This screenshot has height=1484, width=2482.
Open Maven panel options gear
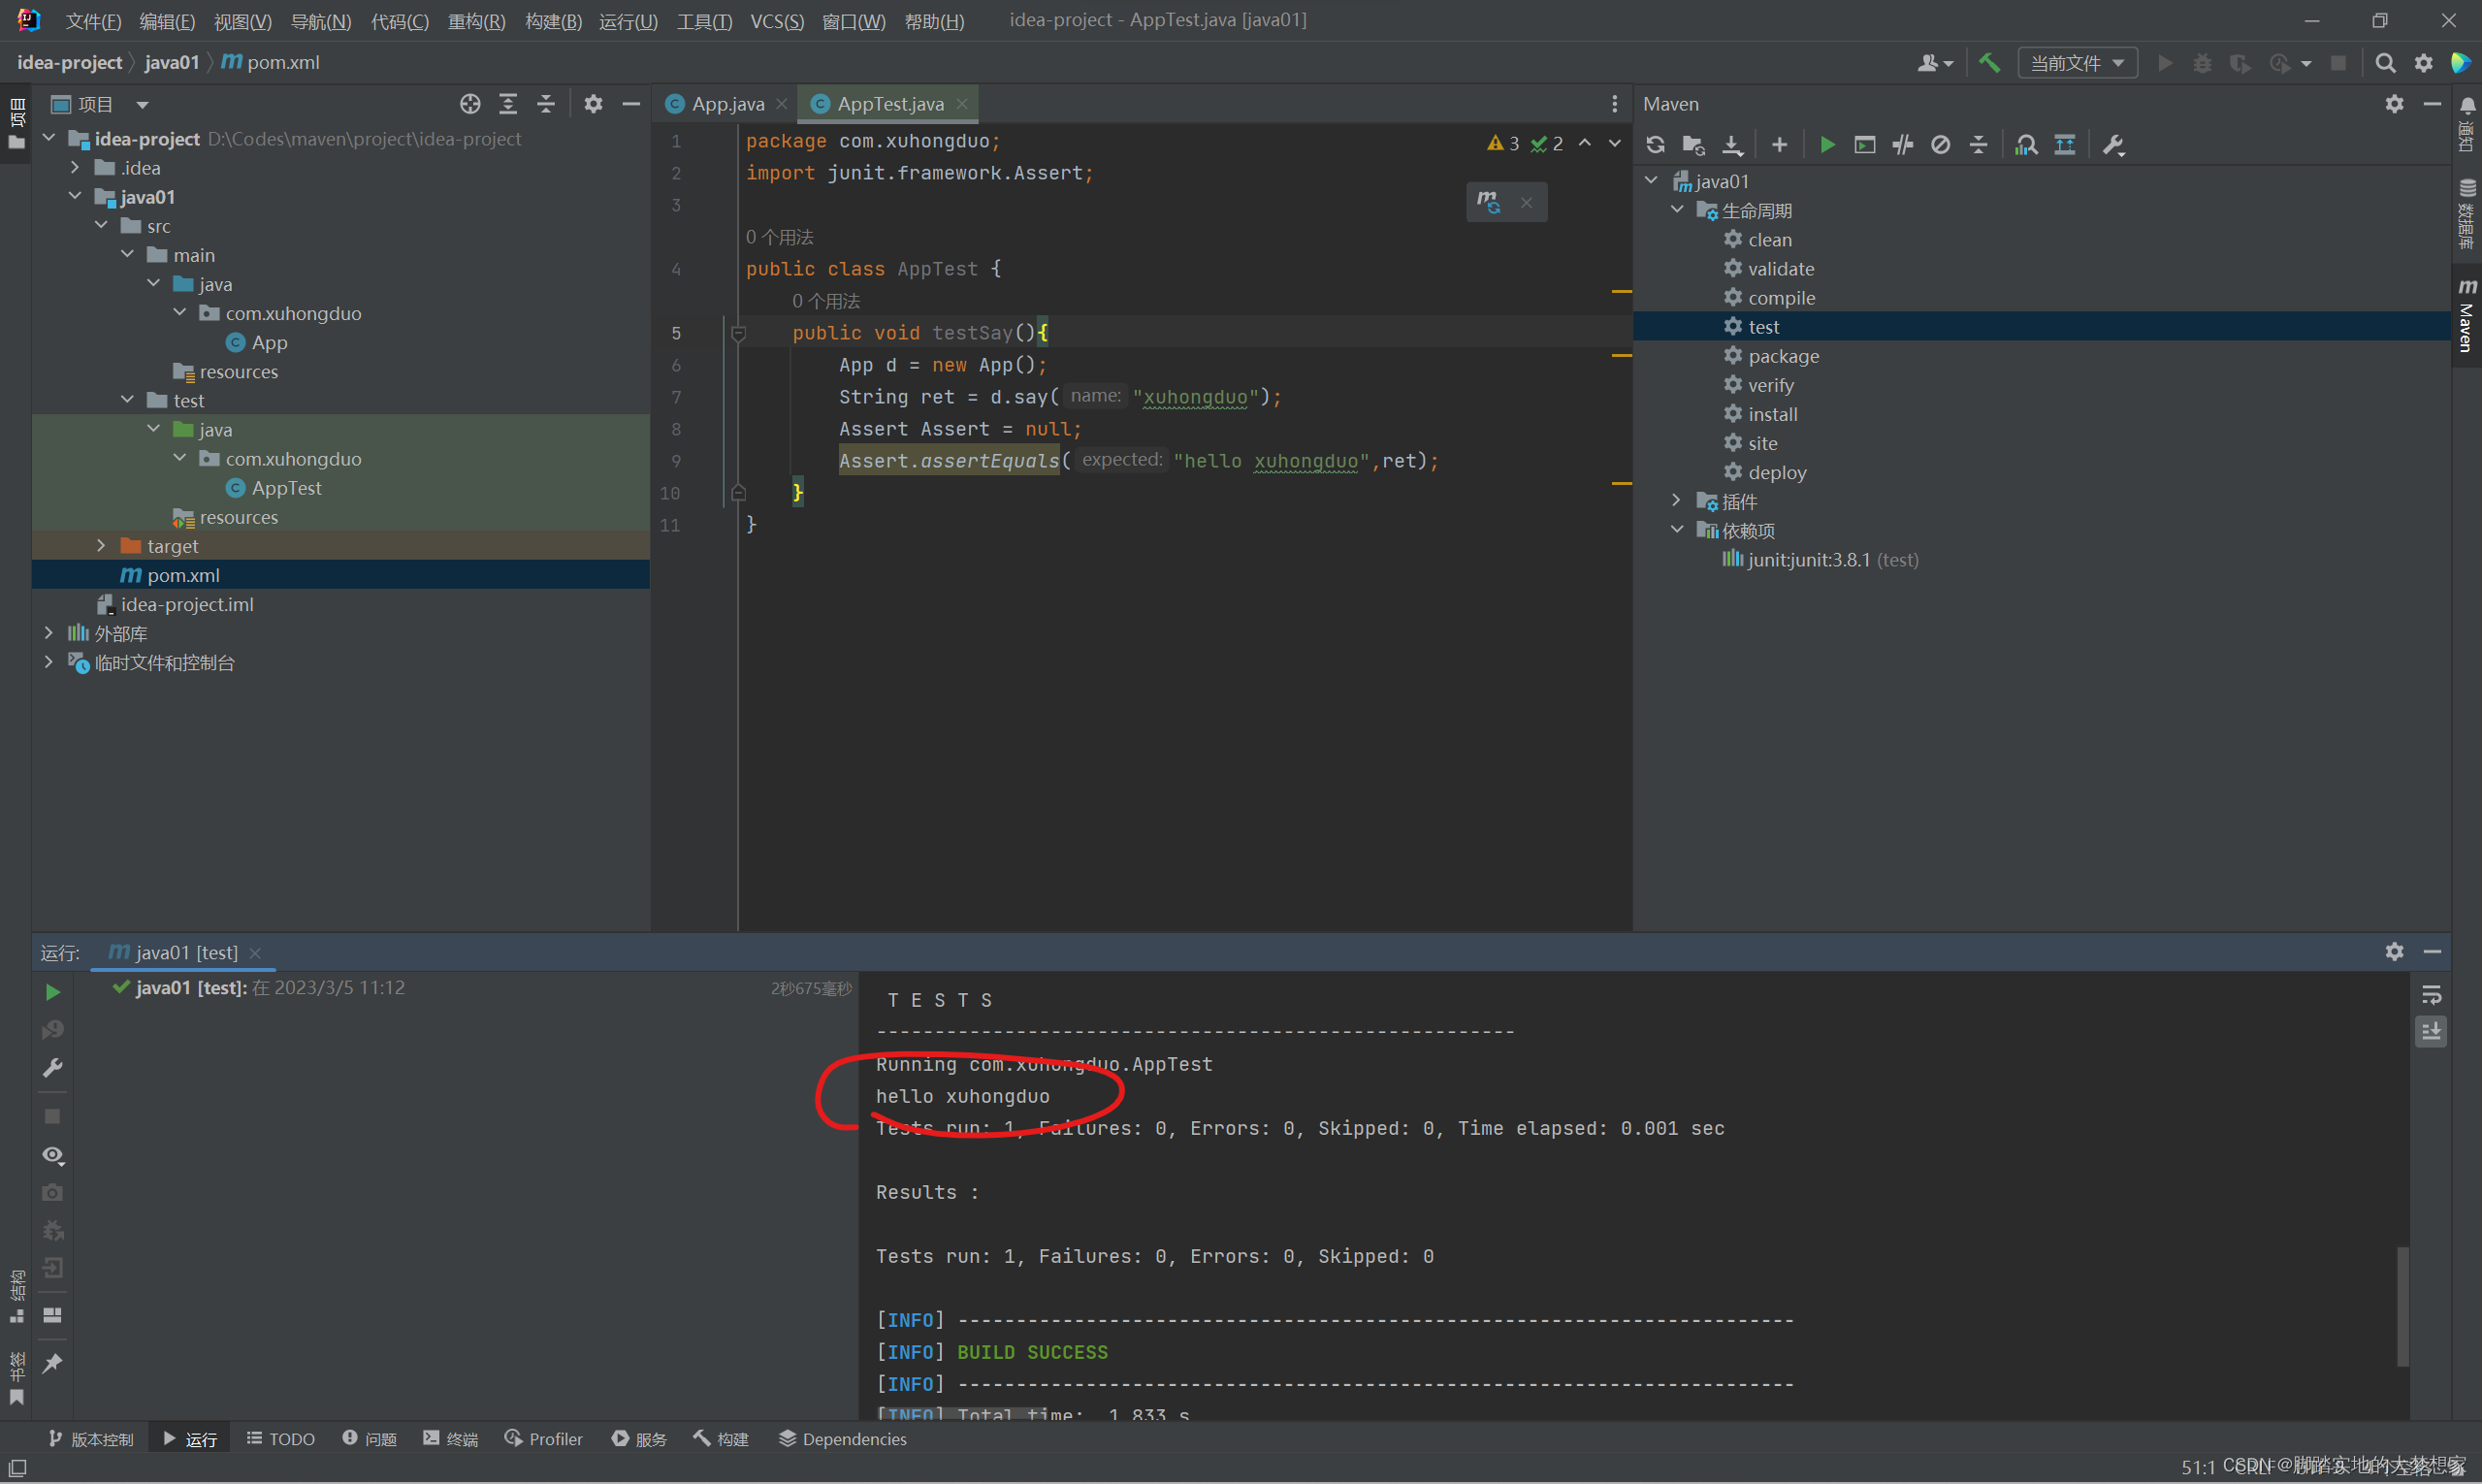point(2394,104)
